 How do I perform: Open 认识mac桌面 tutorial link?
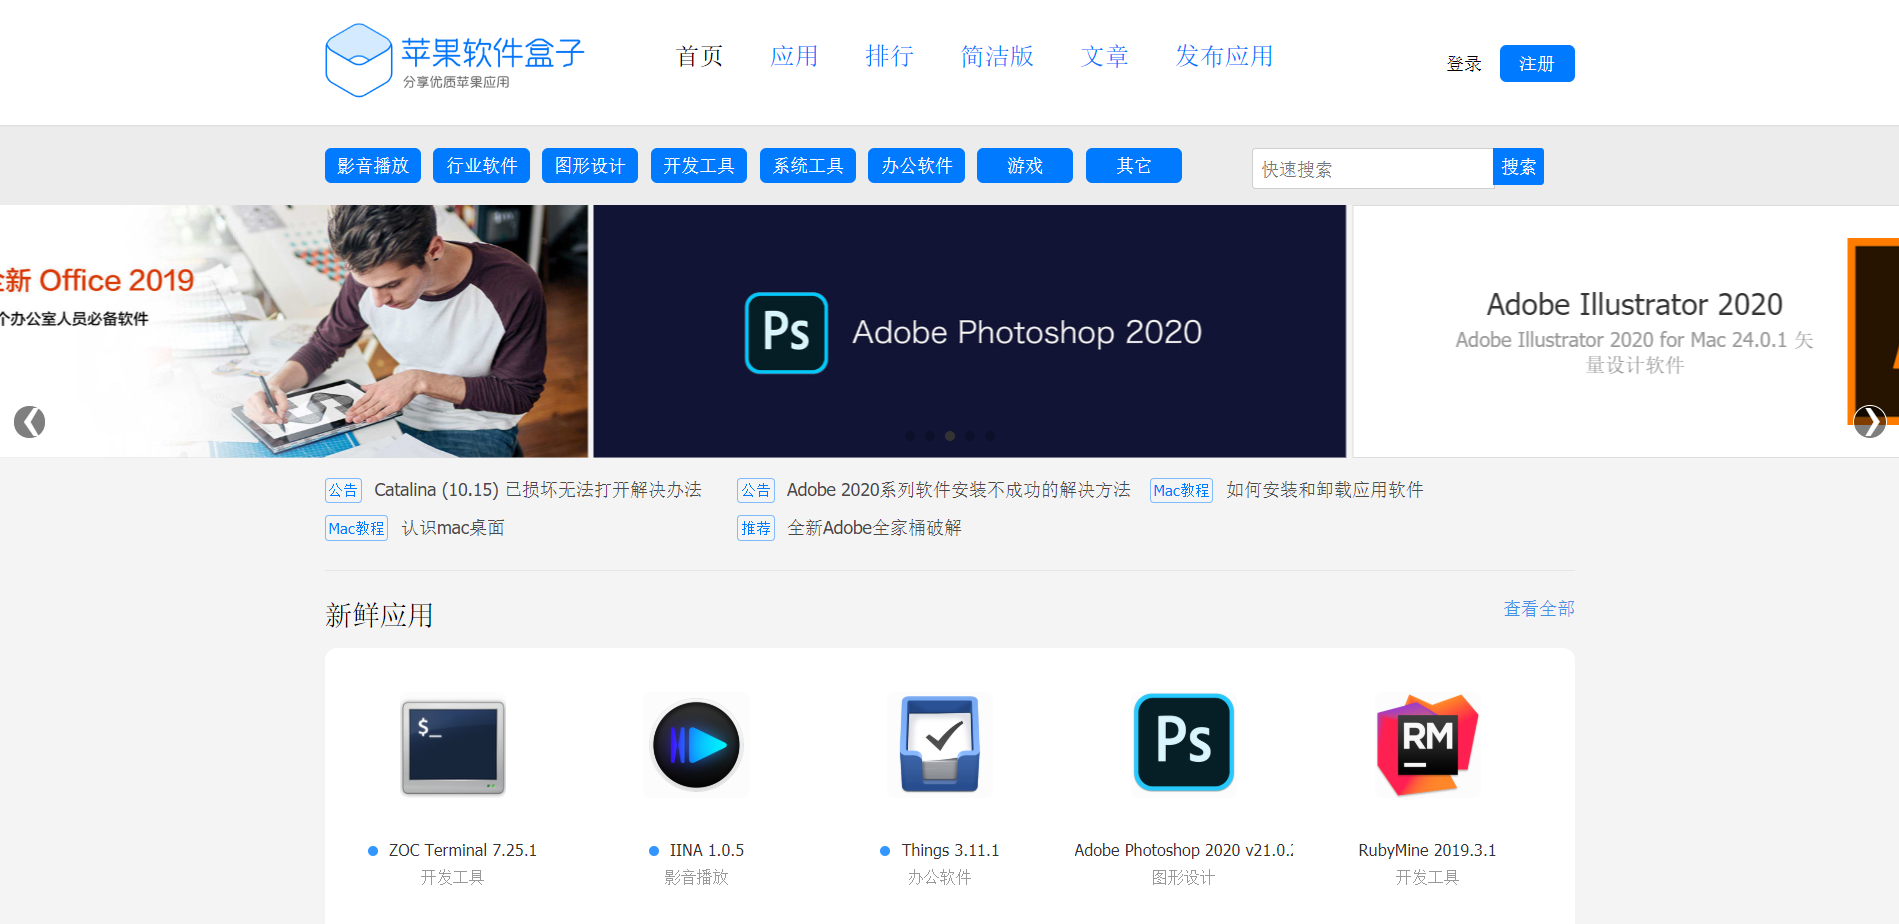[453, 528]
